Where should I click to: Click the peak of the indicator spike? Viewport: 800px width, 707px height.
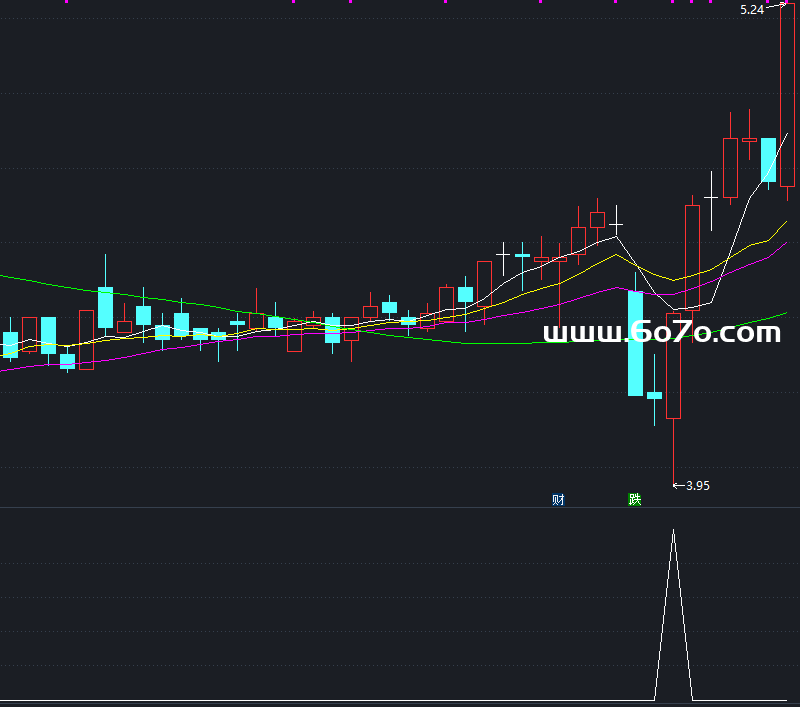[x=673, y=531]
